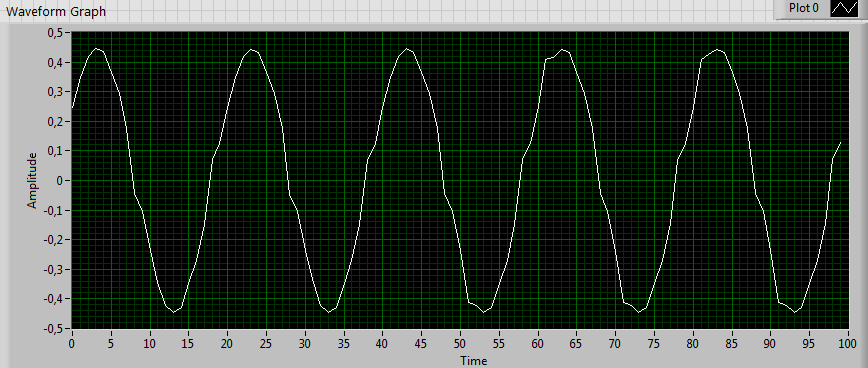
Task: Click the -0,1 tick on the Amplitude scale
Action: 54,210
